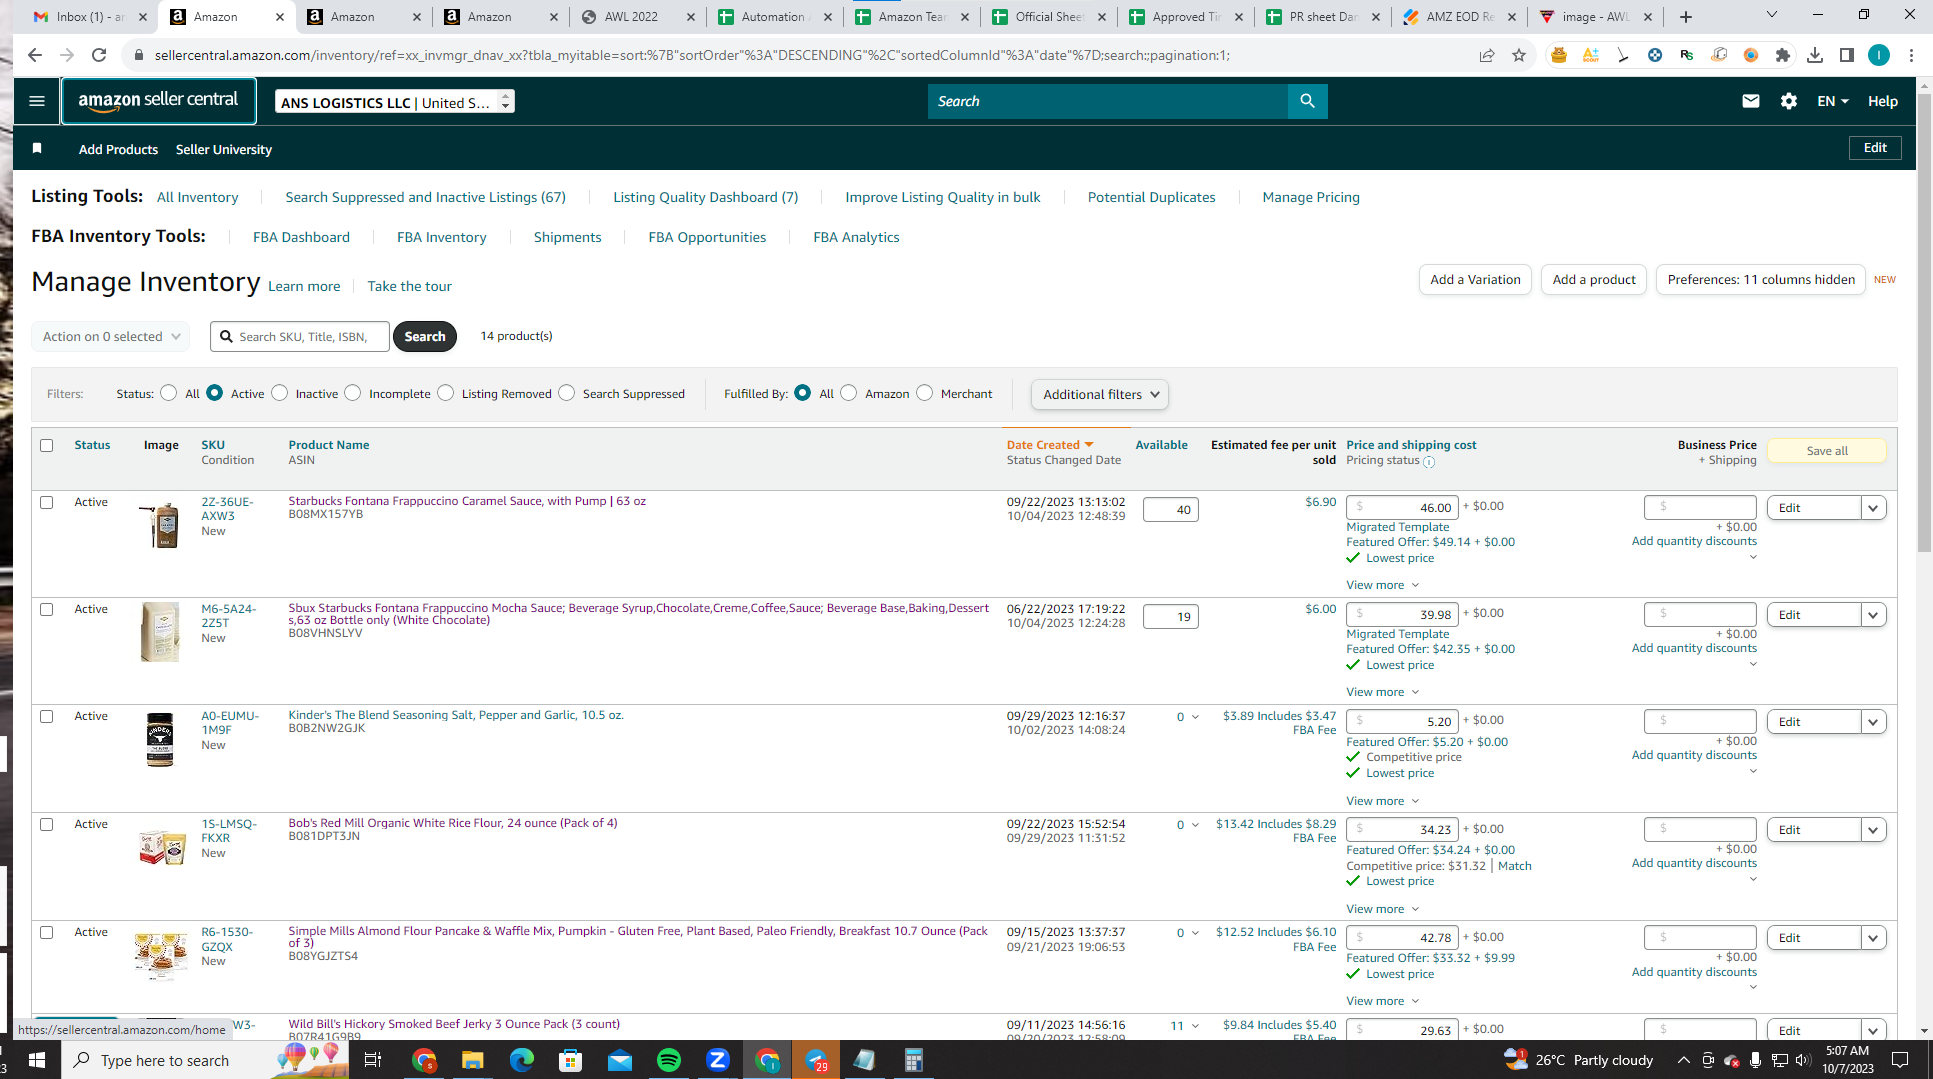The width and height of the screenshot is (1933, 1079).
Task: Open a new browser tab
Action: coord(1686,17)
